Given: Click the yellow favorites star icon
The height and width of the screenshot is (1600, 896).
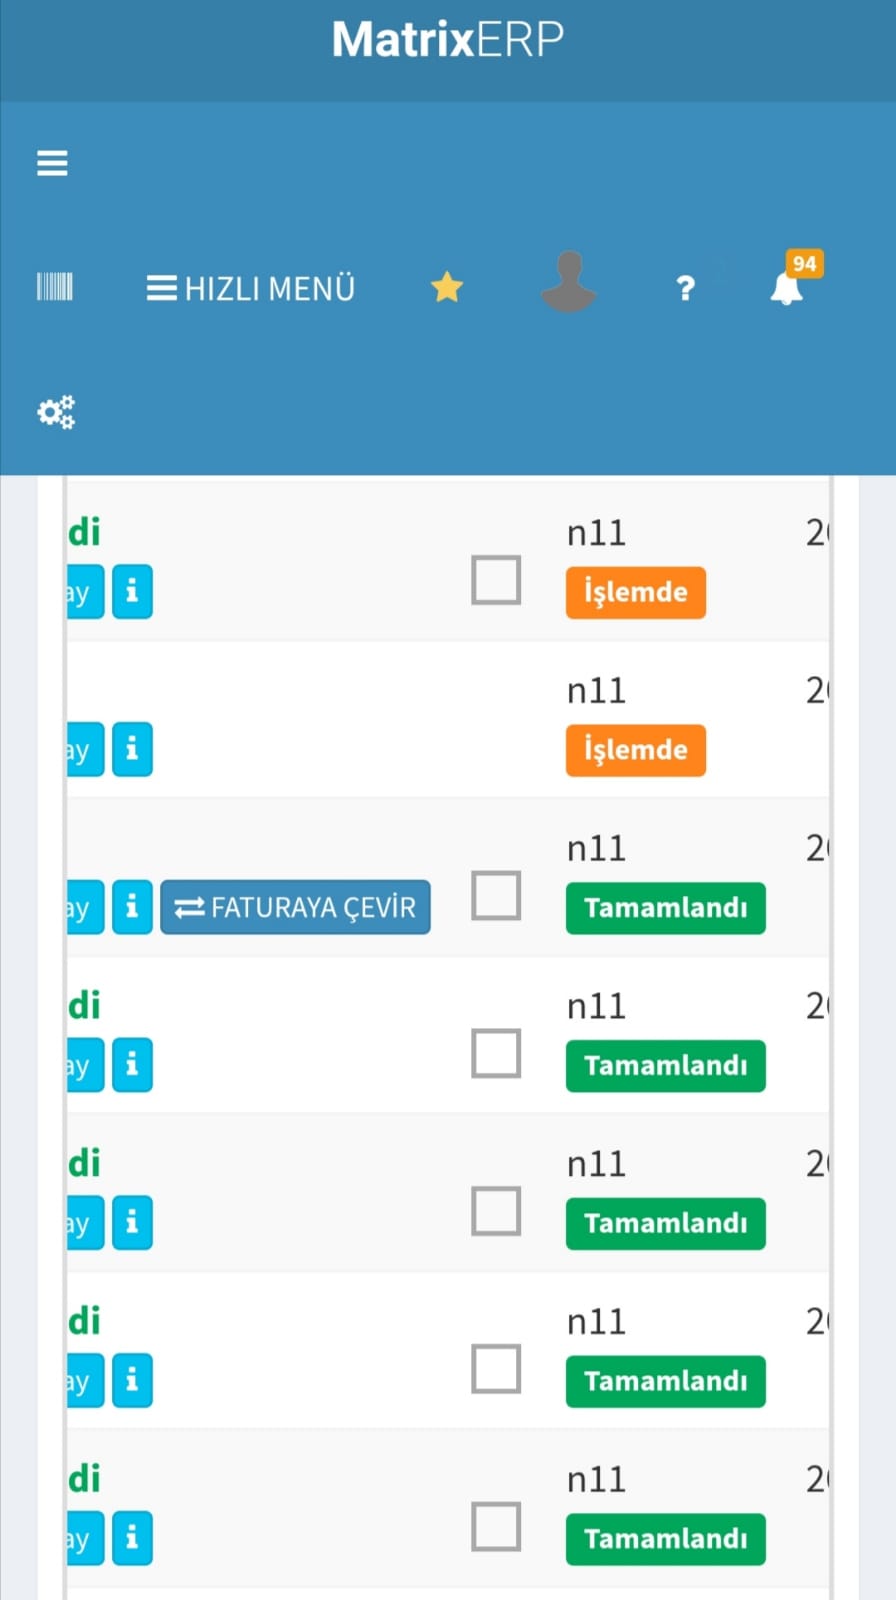Looking at the screenshot, I should click(447, 288).
